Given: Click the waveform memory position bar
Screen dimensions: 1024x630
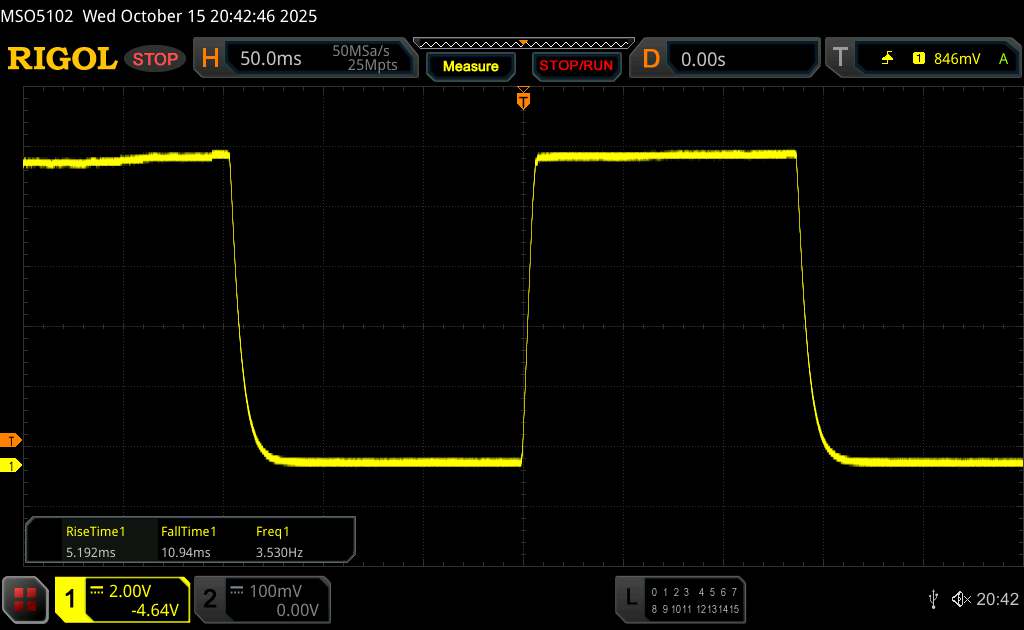Looking at the screenshot, I should coord(522,43).
